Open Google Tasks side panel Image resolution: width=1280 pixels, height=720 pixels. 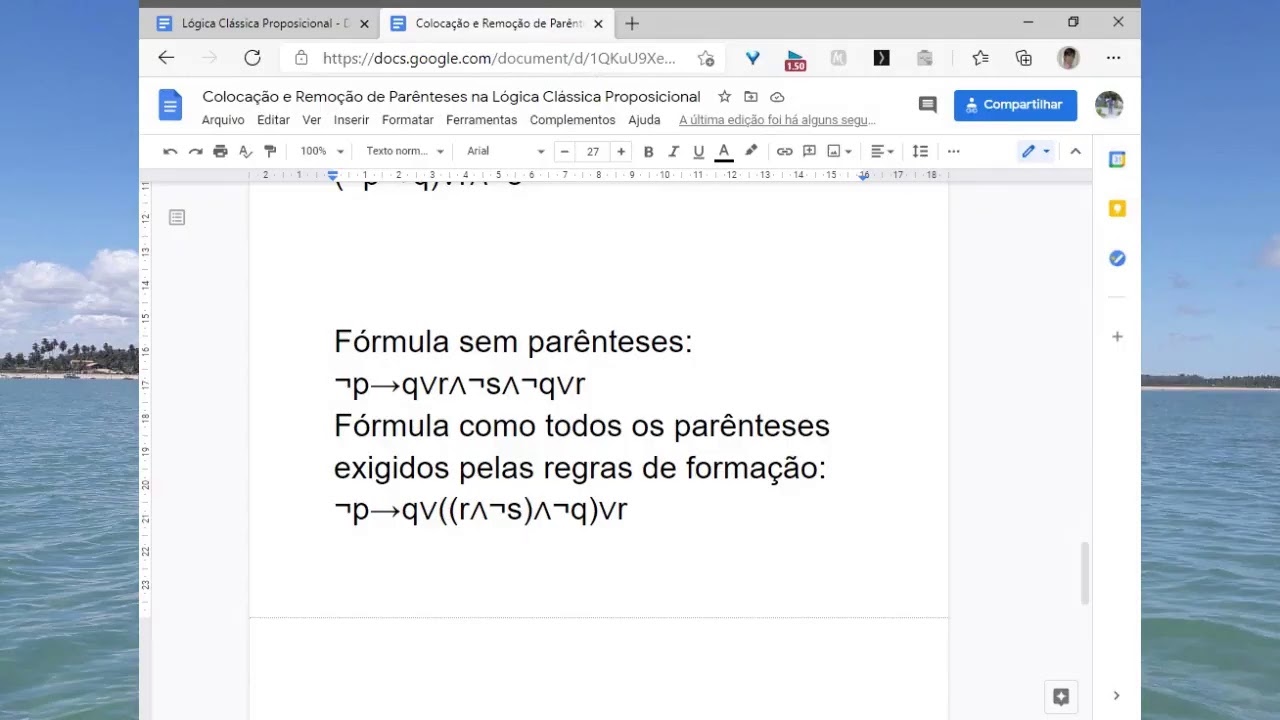coord(1117,258)
